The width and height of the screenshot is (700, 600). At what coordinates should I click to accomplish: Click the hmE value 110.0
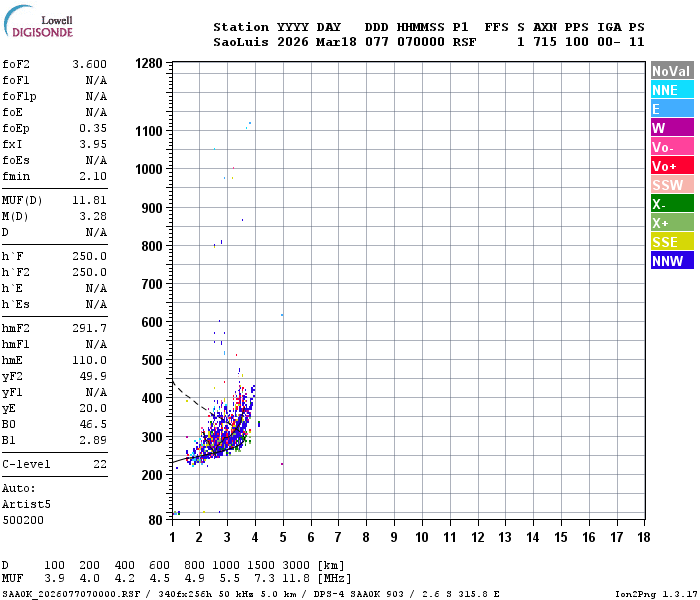pyautogui.click(x=90, y=360)
